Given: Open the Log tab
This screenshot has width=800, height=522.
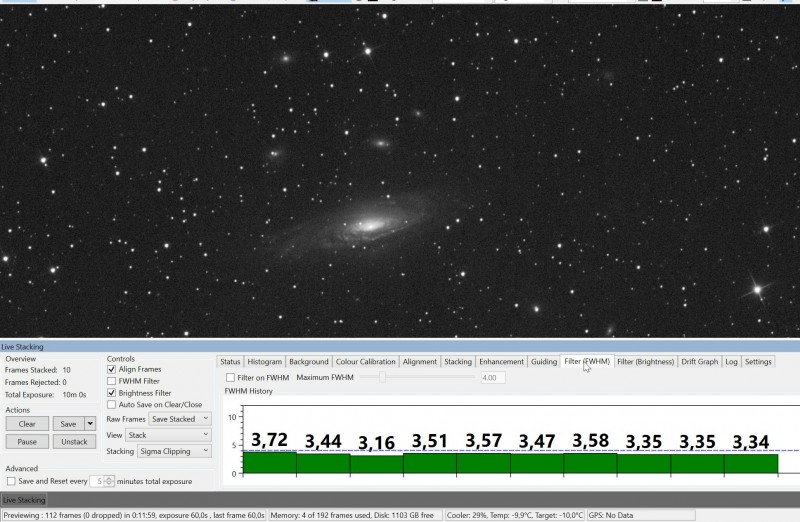Looking at the screenshot, I should tap(731, 362).
